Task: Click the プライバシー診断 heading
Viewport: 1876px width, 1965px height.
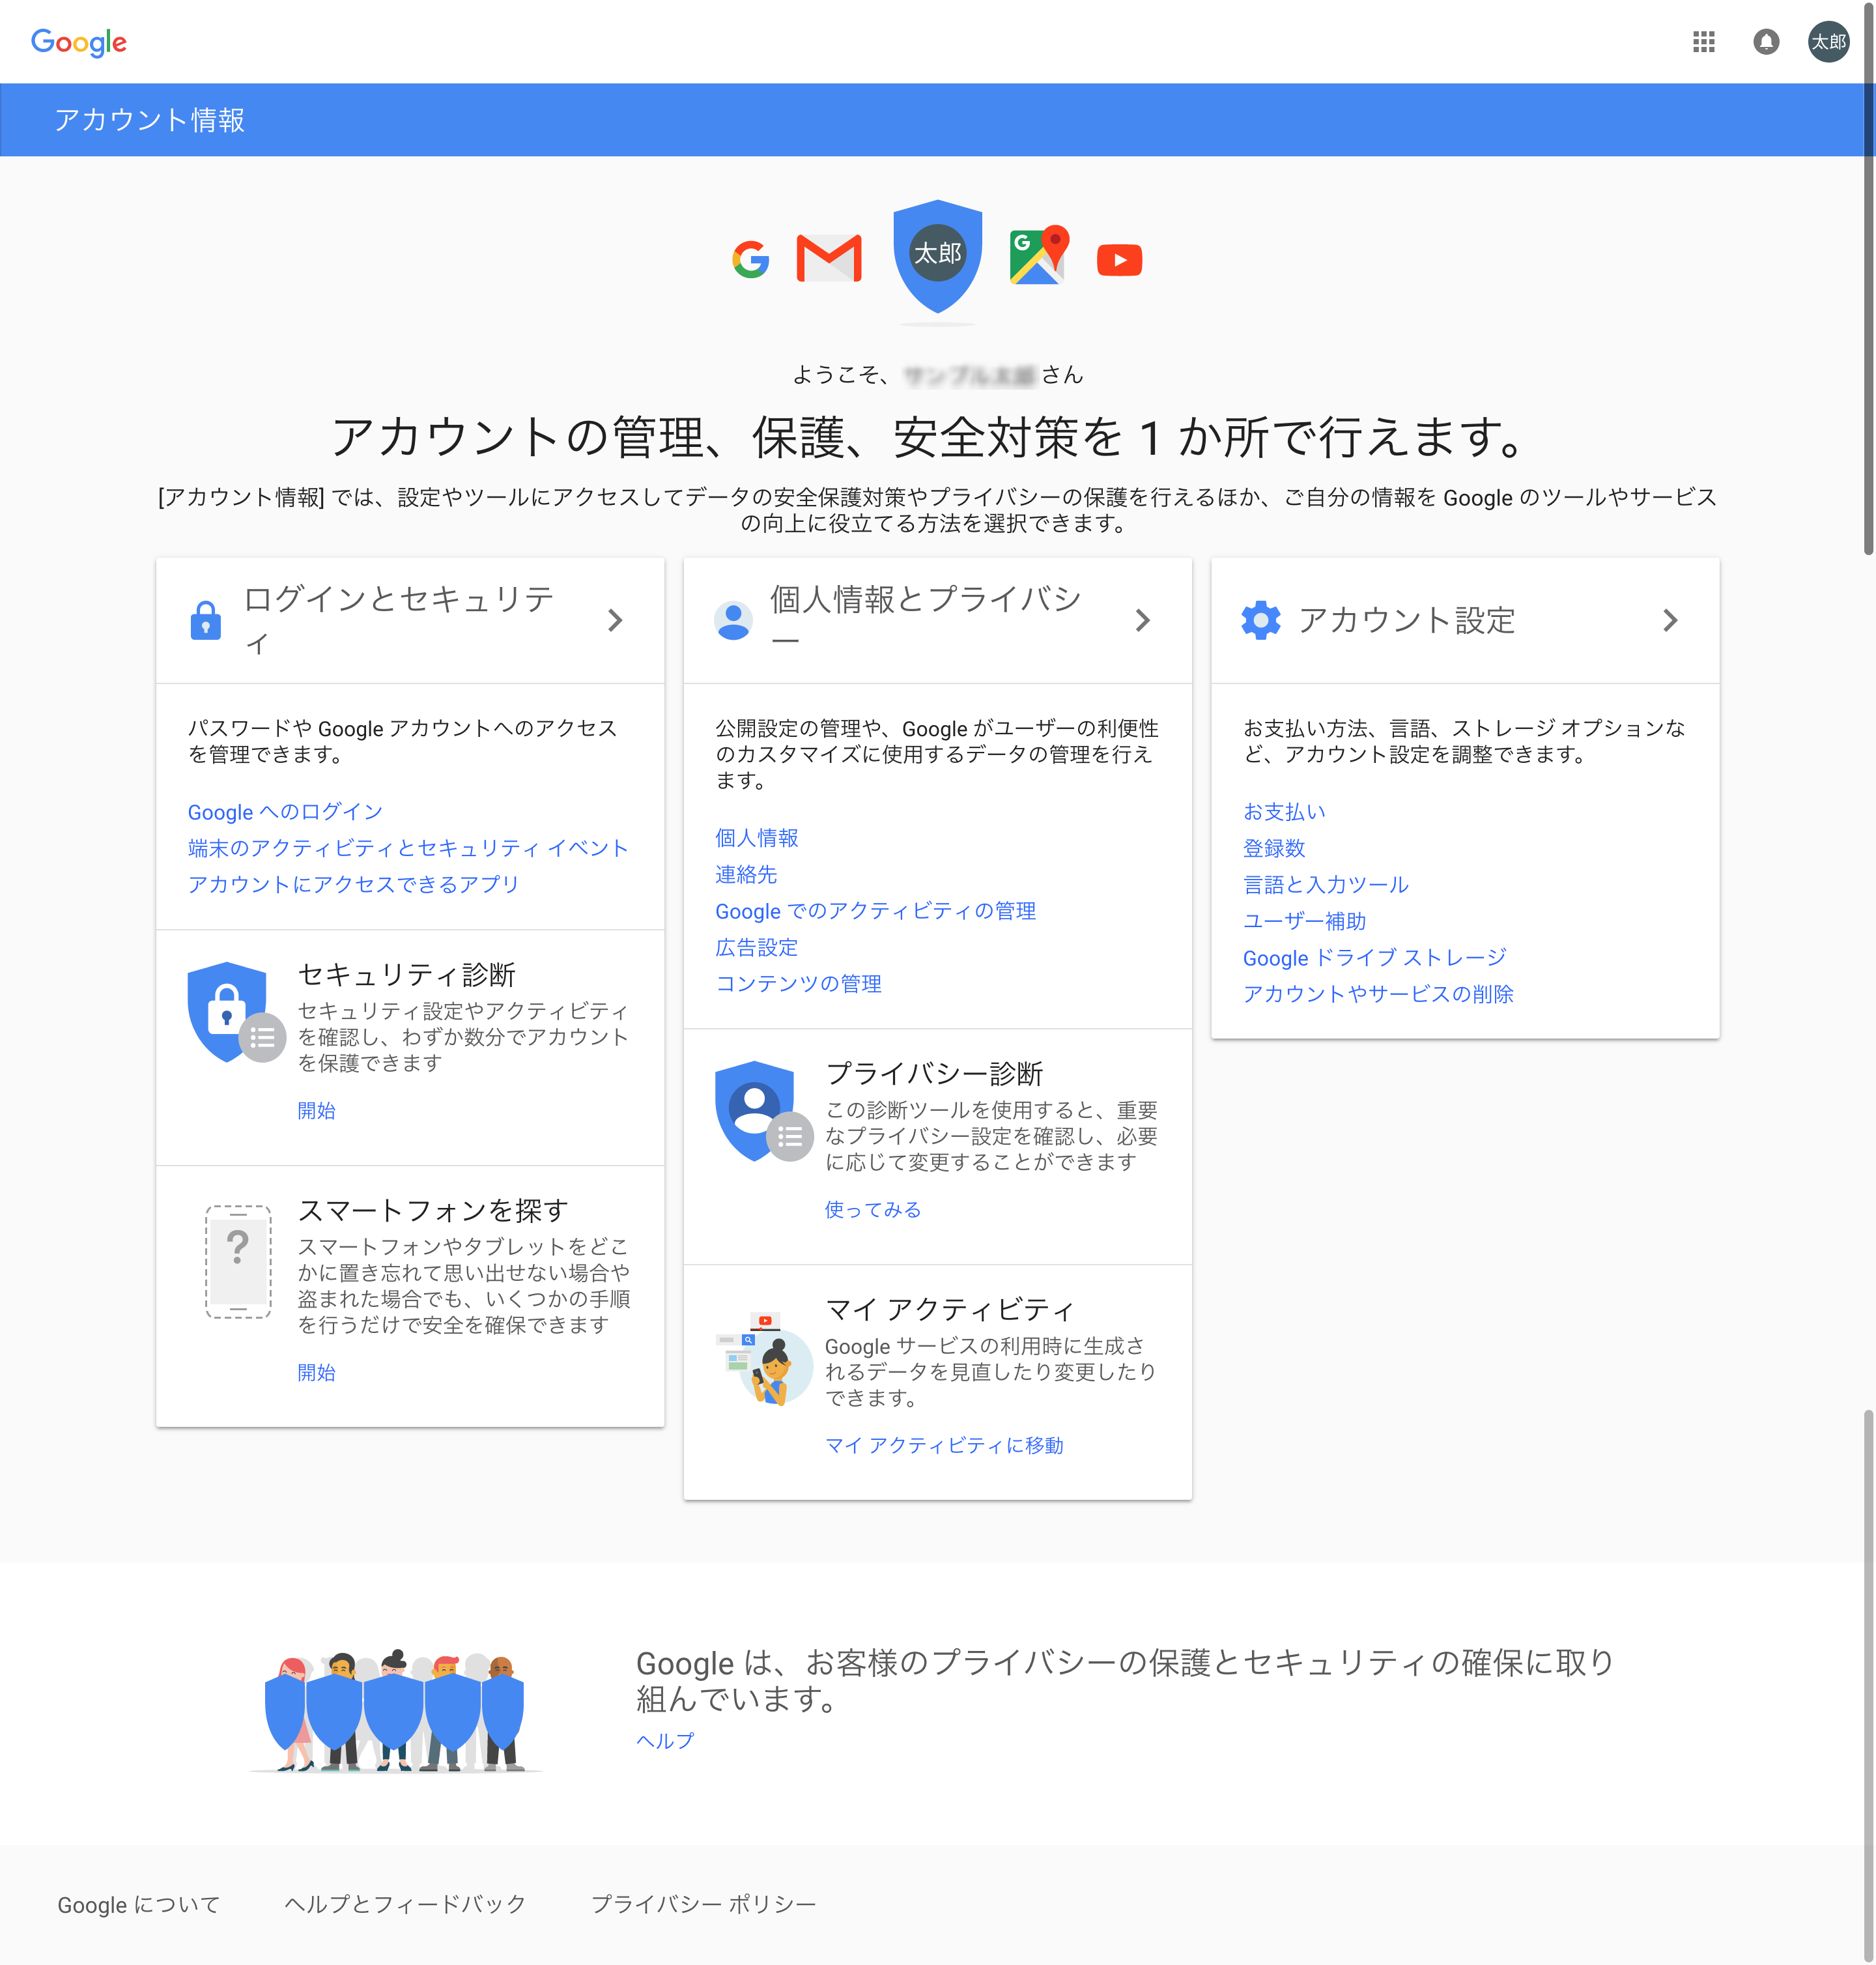Action: [934, 1073]
